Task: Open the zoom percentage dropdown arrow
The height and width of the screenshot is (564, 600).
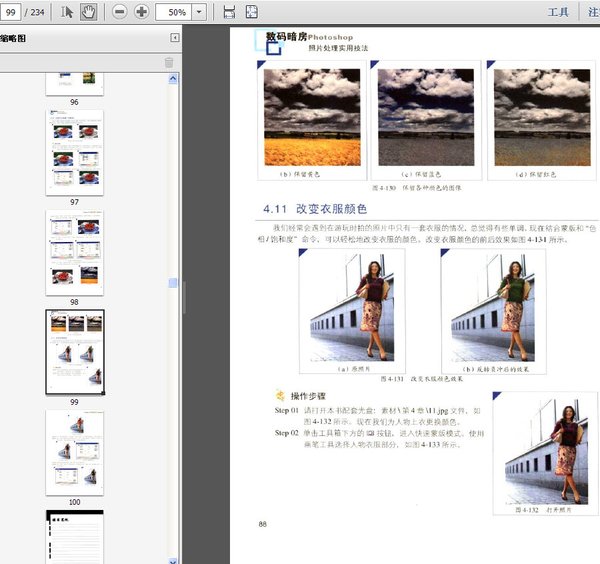Action: pos(200,12)
